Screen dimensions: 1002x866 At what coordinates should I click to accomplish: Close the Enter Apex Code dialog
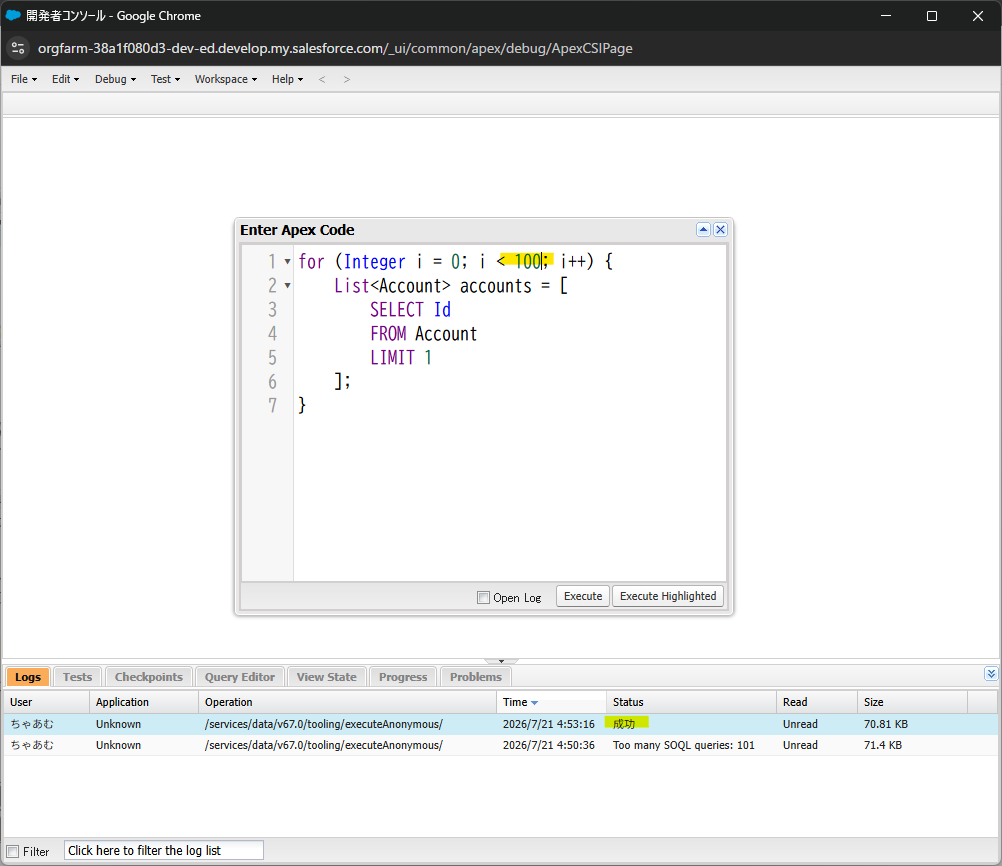tap(720, 229)
